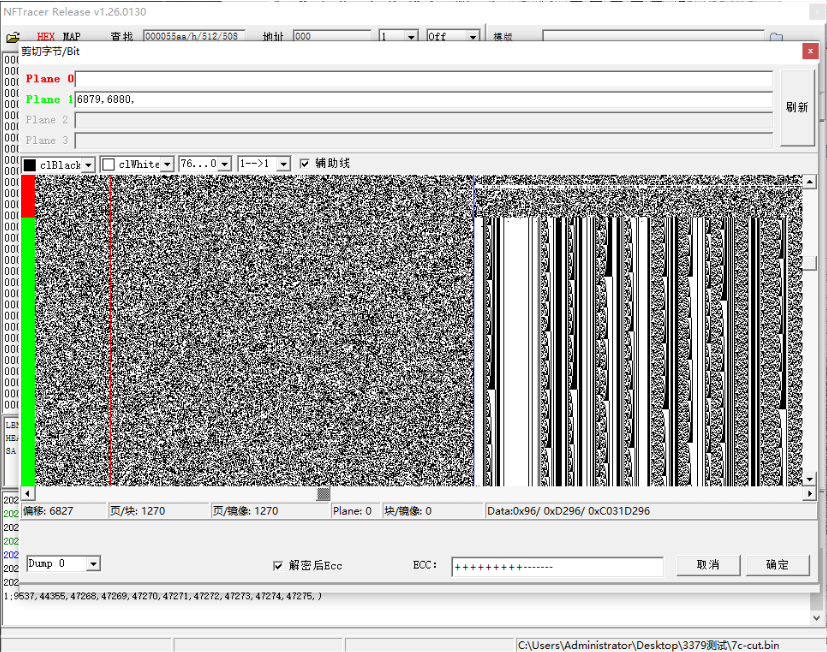Click the 确定 confirm button
The width and height of the screenshot is (827, 652).
click(x=778, y=565)
